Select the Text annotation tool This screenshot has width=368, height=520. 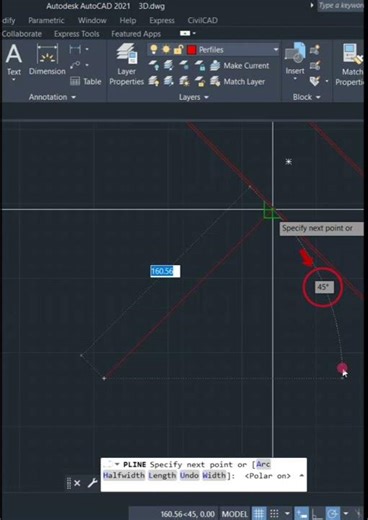click(x=14, y=59)
